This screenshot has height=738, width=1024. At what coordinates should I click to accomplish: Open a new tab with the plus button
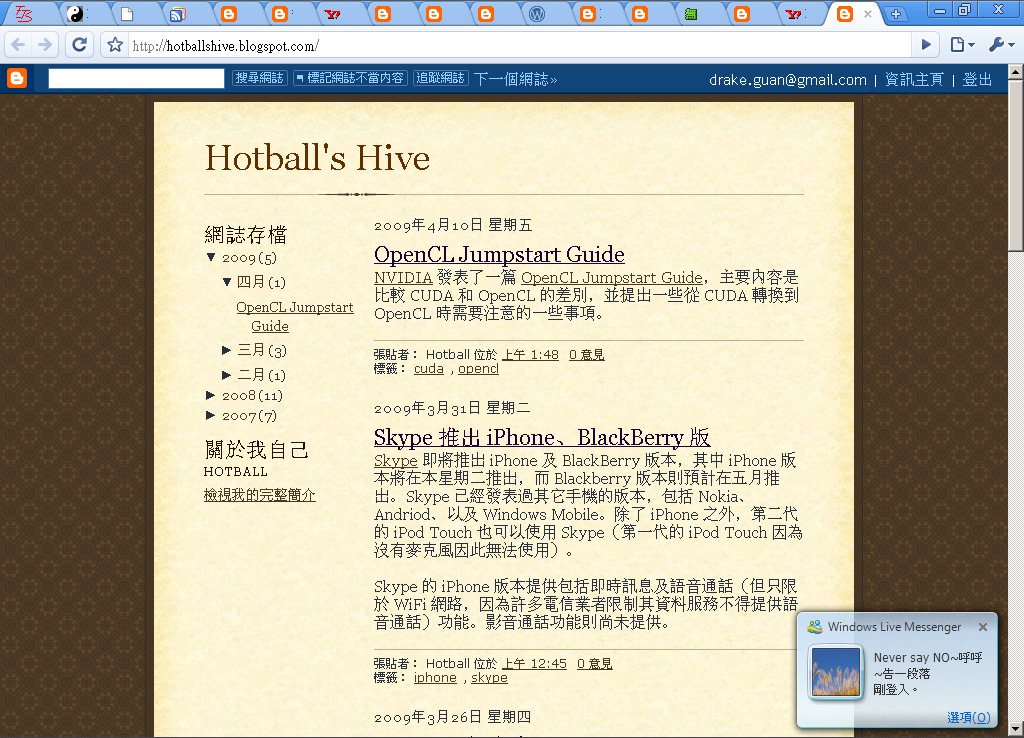[x=896, y=14]
